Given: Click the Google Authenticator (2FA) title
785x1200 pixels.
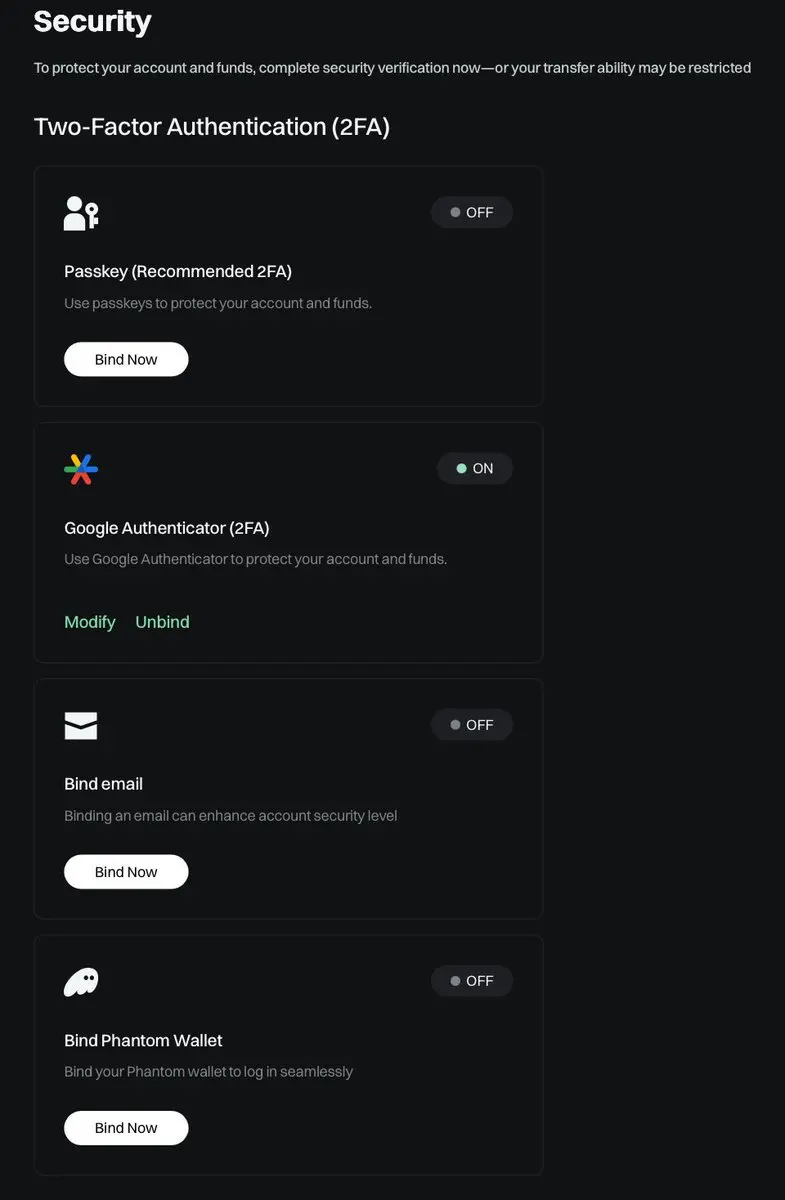Looking at the screenshot, I should [x=167, y=528].
